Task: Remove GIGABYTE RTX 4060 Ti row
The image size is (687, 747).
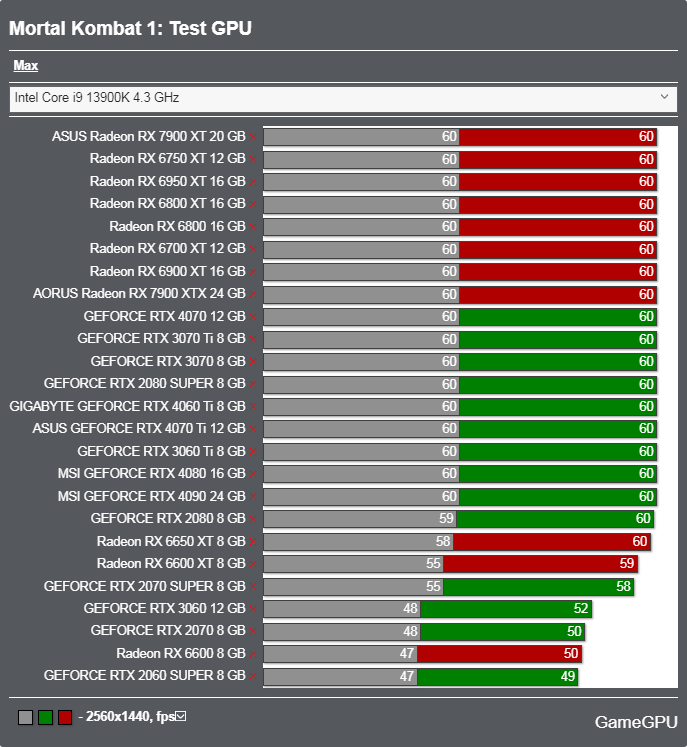Action: pyautogui.click(x=254, y=407)
